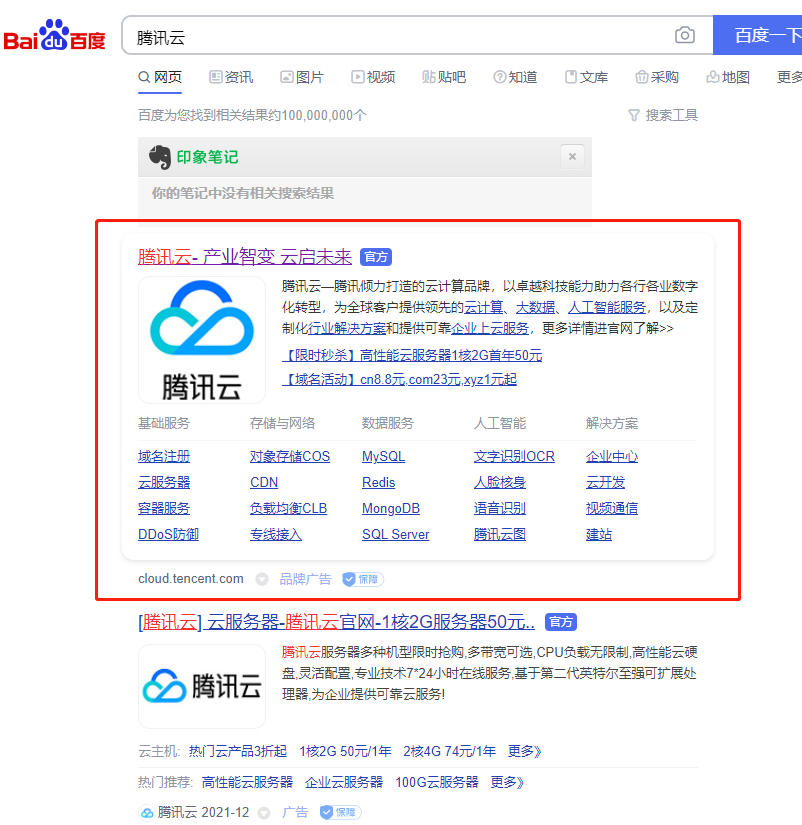This screenshot has width=802, height=825.
Task: Click the MongoDB link
Action: pyautogui.click(x=391, y=508)
